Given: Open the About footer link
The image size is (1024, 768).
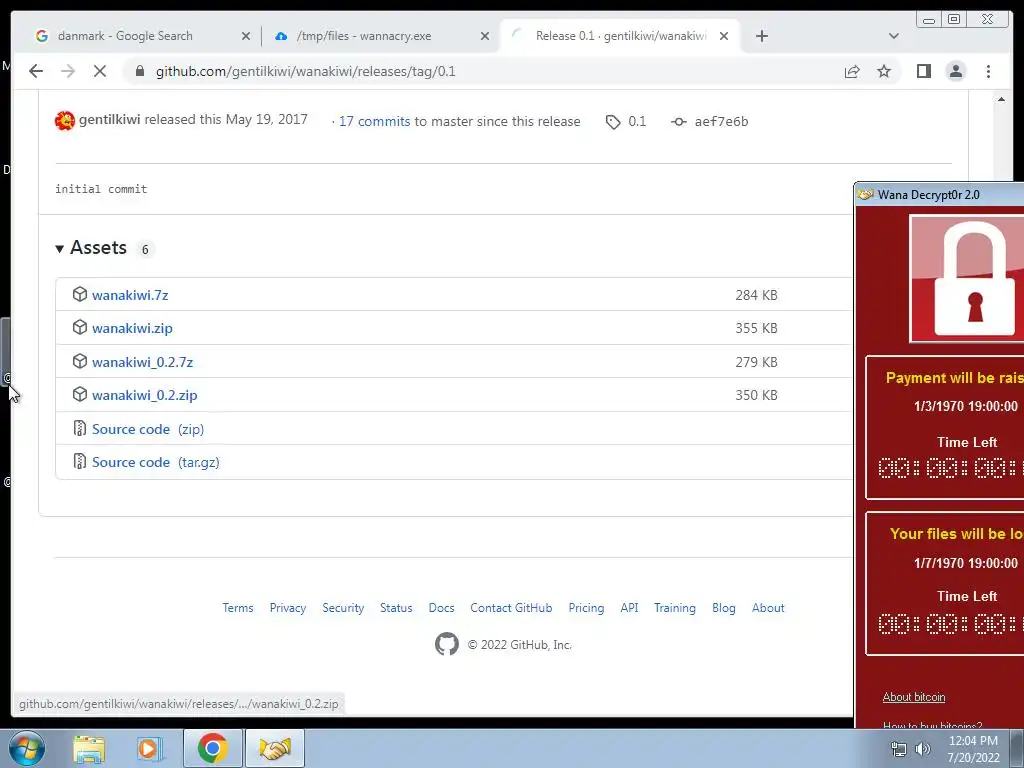Looking at the screenshot, I should [x=768, y=607].
